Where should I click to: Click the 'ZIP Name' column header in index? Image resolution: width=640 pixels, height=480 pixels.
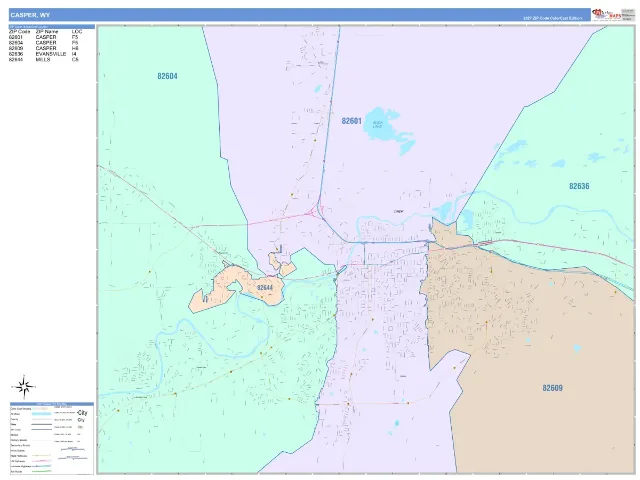tap(47, 31)
